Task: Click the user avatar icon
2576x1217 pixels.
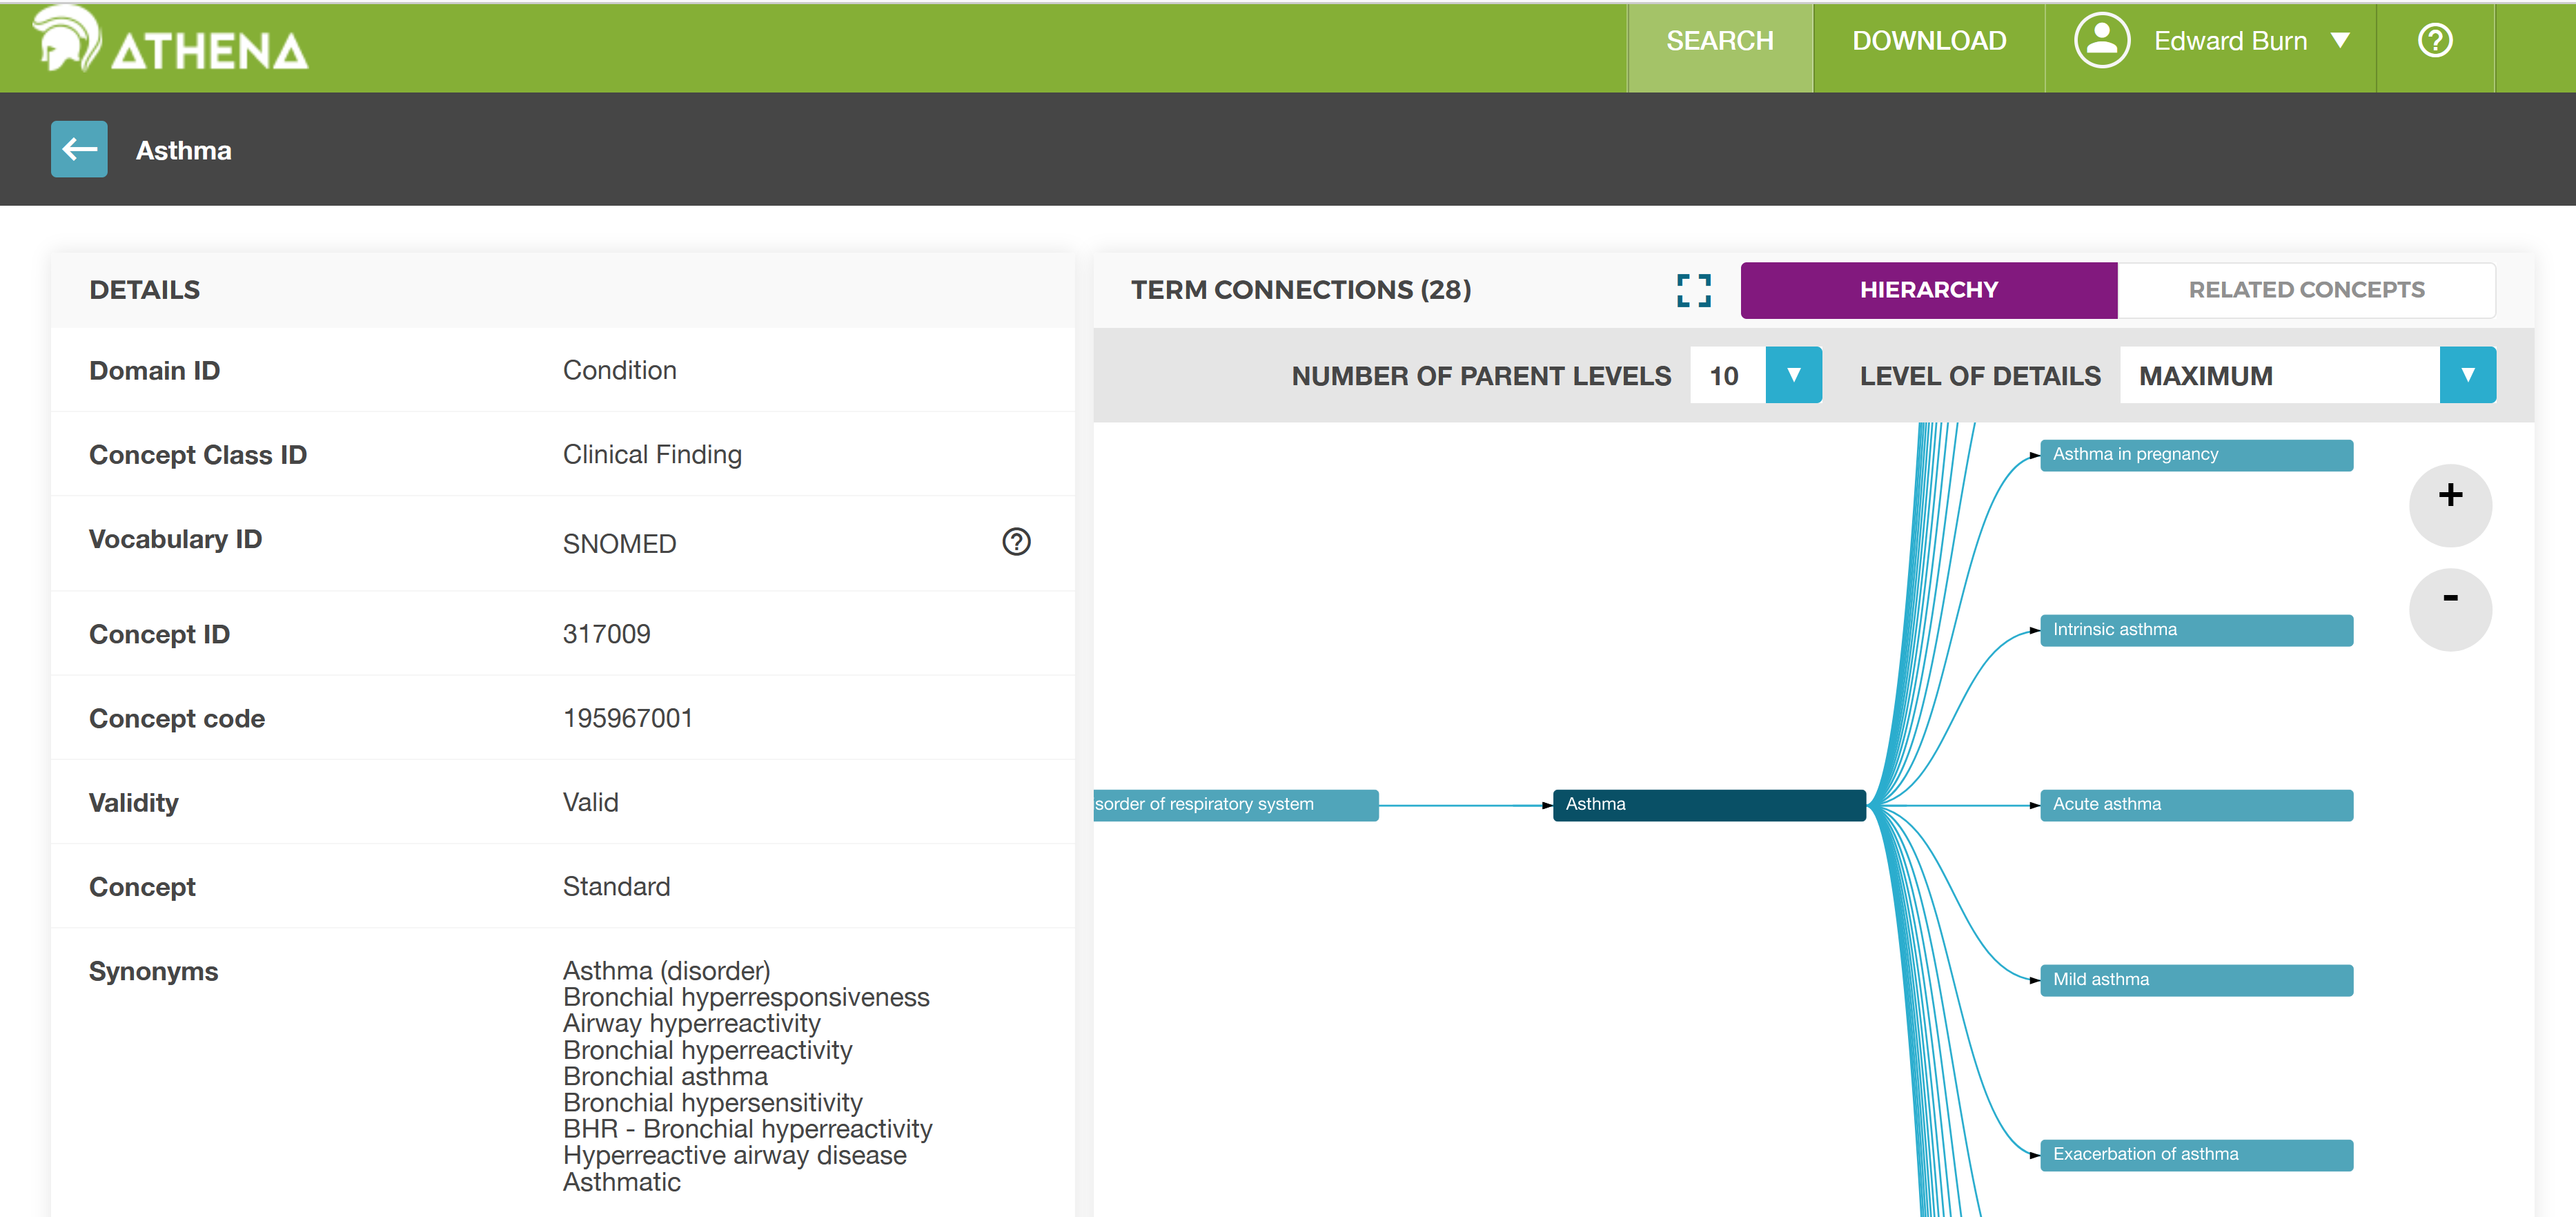Action: pos(2101,41)
